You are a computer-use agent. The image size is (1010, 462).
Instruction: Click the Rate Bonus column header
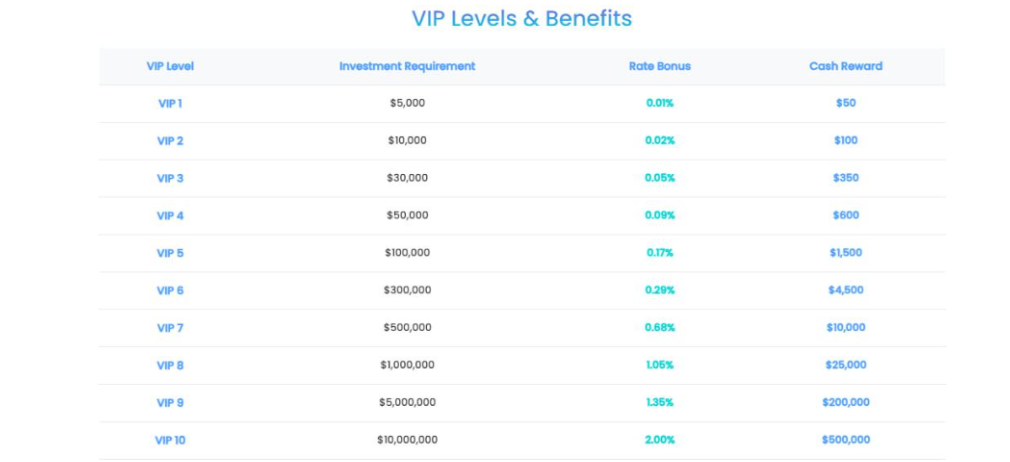660,66
